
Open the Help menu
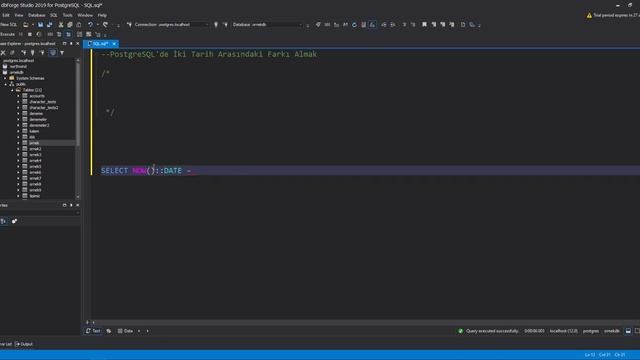pyautogui.click(x=102, y=15)
